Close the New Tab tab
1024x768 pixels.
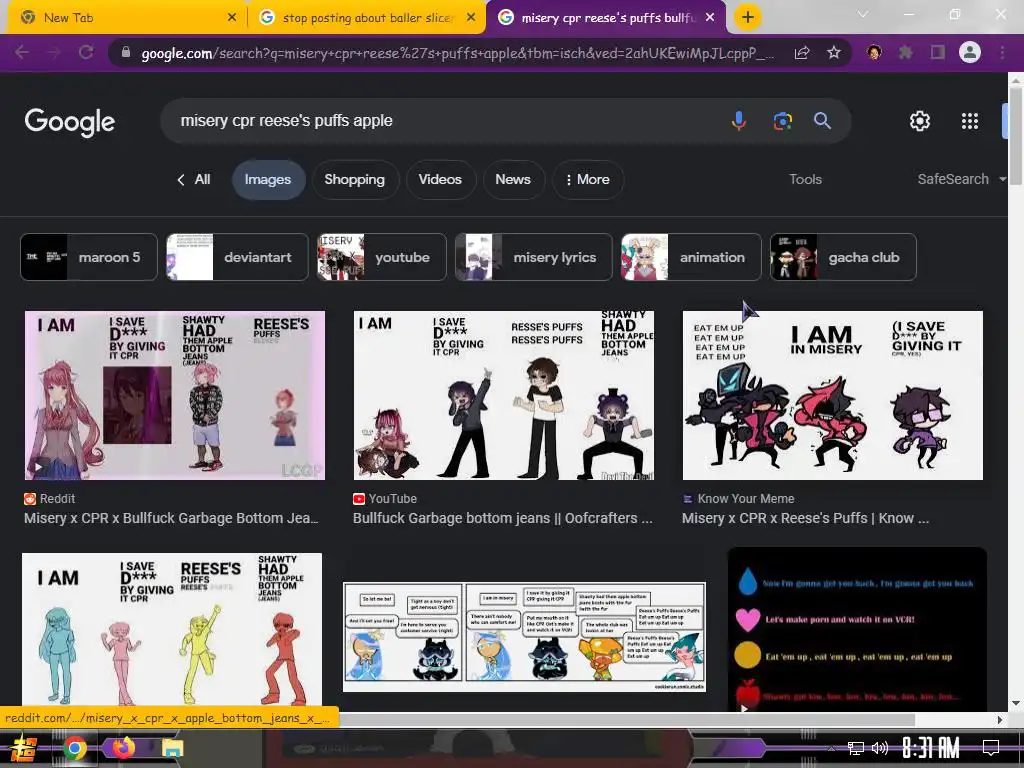pos(232,18)
